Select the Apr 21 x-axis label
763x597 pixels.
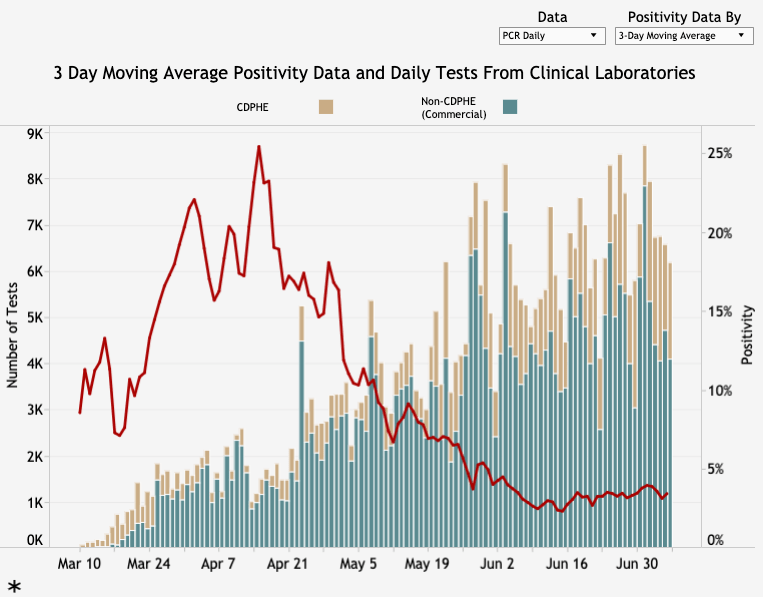click(x=288, y=564)
